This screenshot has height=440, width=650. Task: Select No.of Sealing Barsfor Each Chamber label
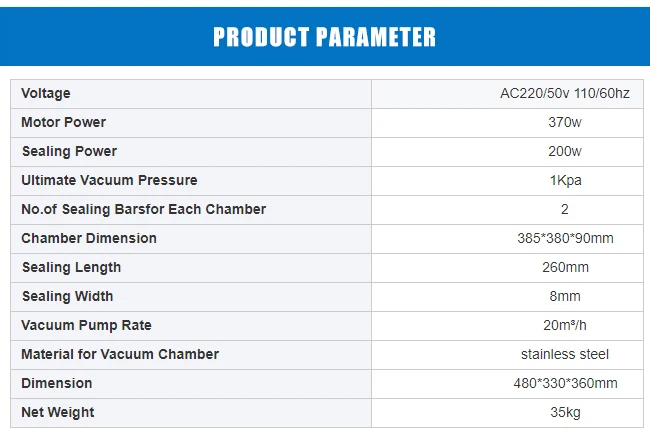[x=144, y=209]
